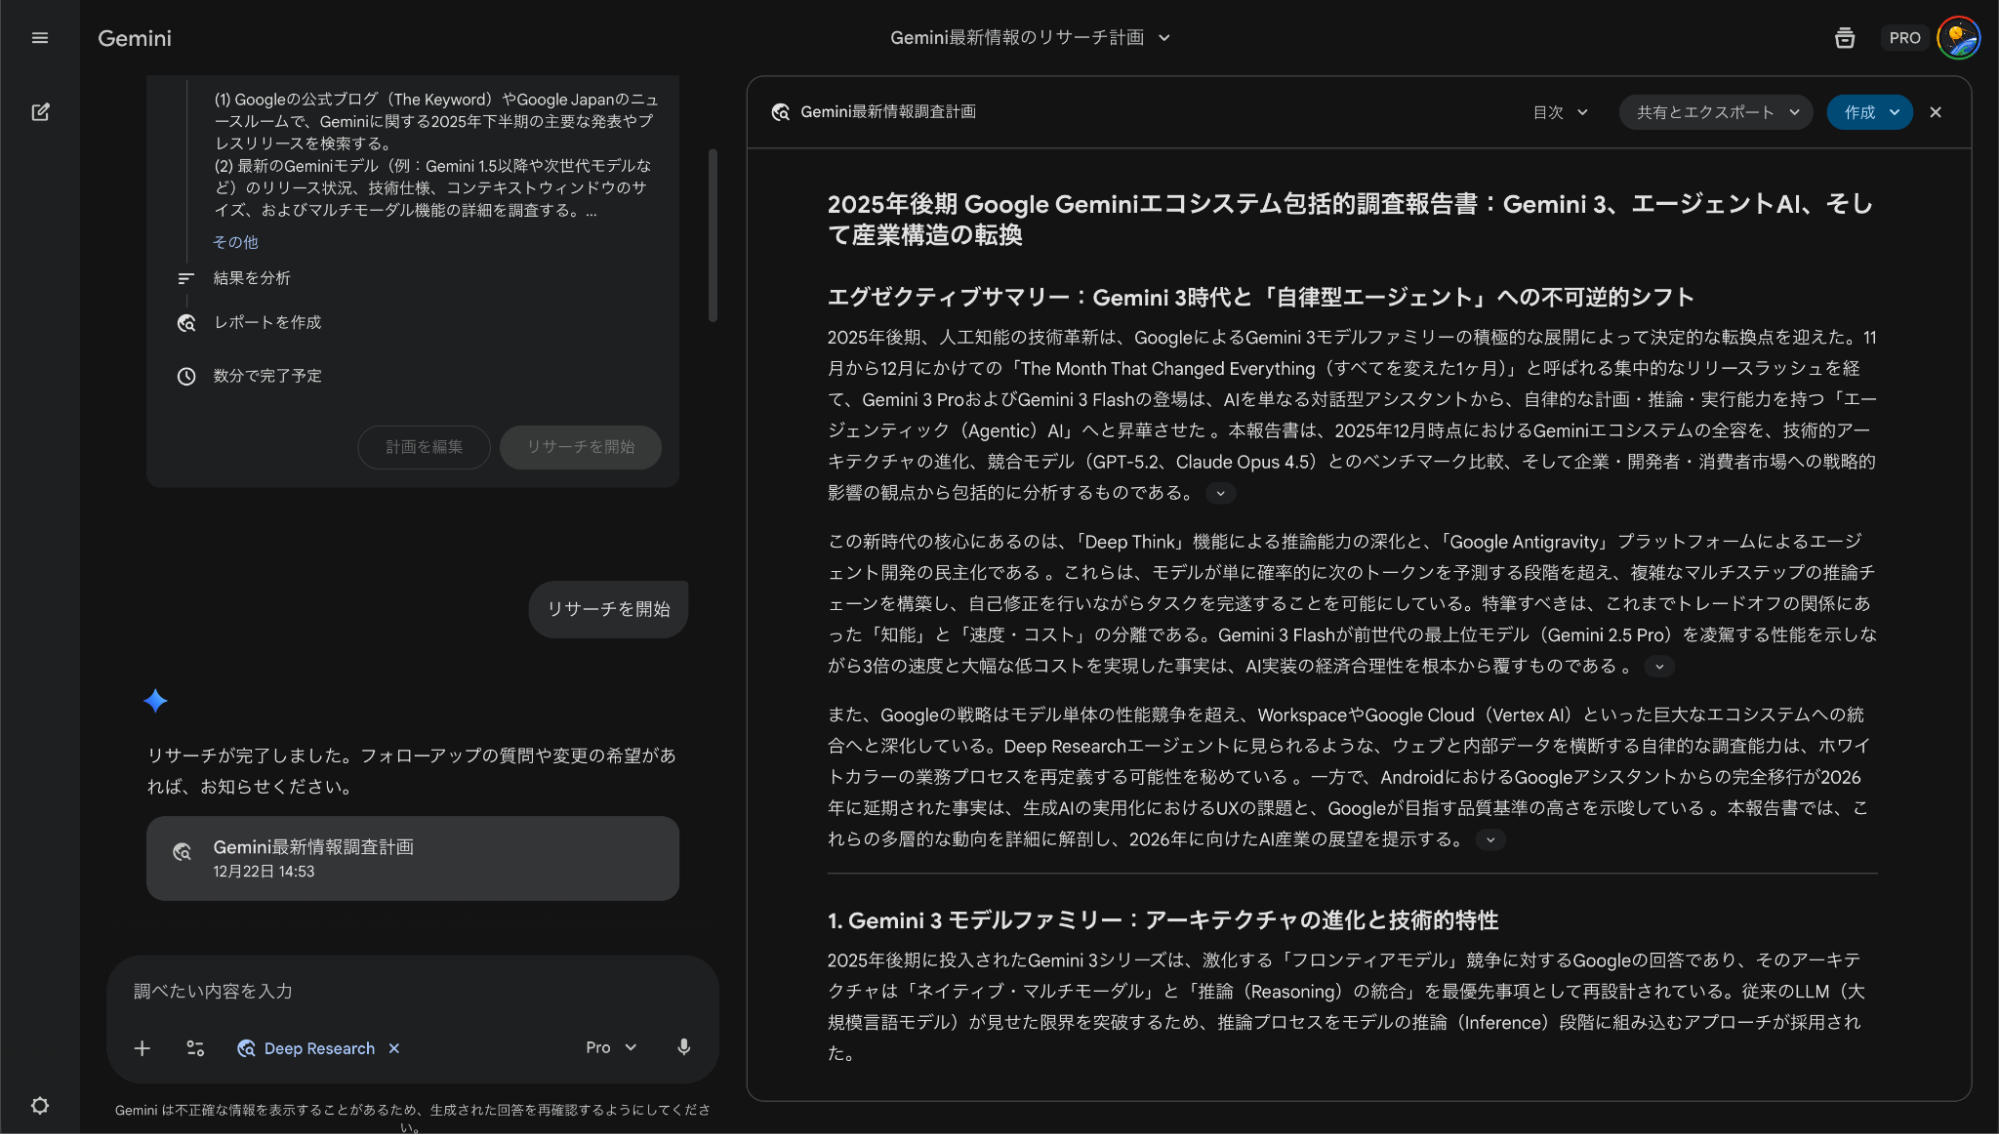Viewport: 1999px width, 1135px height.
Task: Click the Deep Research icon beside the report title
Action: coord(781,112)
